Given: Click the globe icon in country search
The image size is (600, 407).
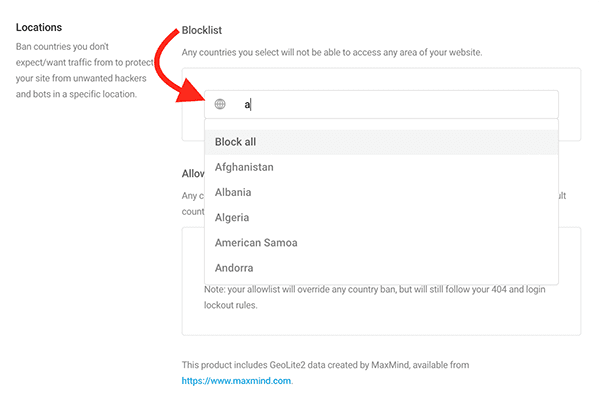Looking at the screenshot, I should [220, 104].
